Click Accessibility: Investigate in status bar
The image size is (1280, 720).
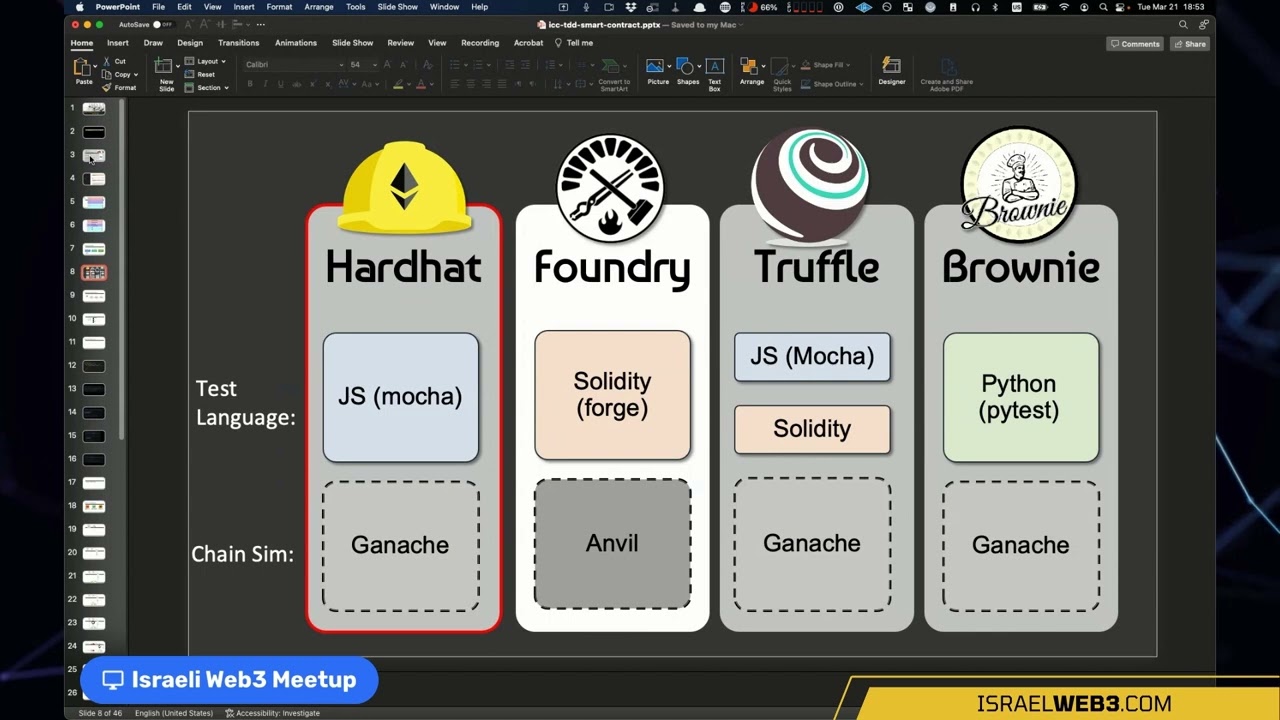272,713
